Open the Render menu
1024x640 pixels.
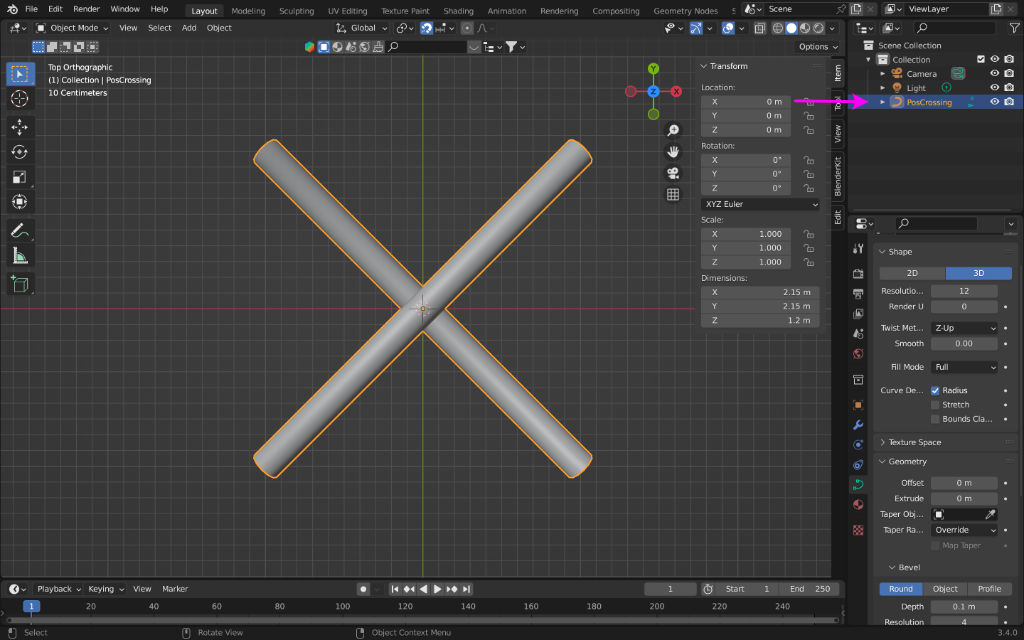(x=87, y=9)
